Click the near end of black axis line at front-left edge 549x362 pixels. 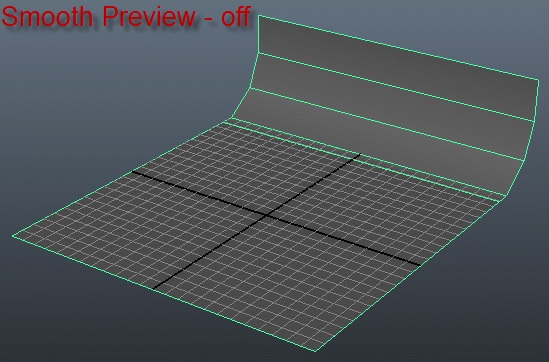pyautogui.click(x=153, y=289)
